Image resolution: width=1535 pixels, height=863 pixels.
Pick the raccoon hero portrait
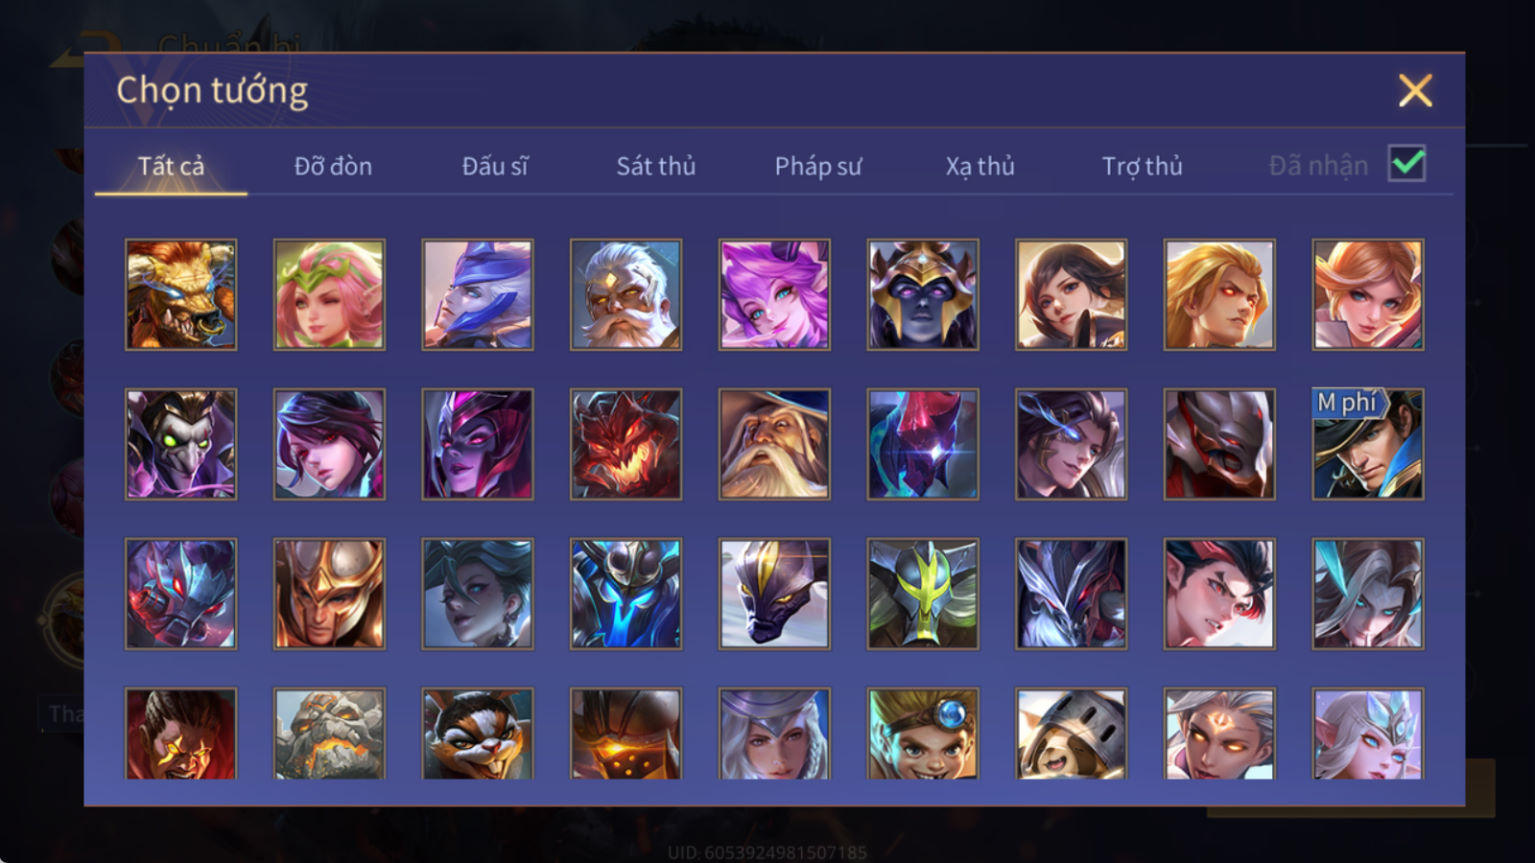pos(478,734)
